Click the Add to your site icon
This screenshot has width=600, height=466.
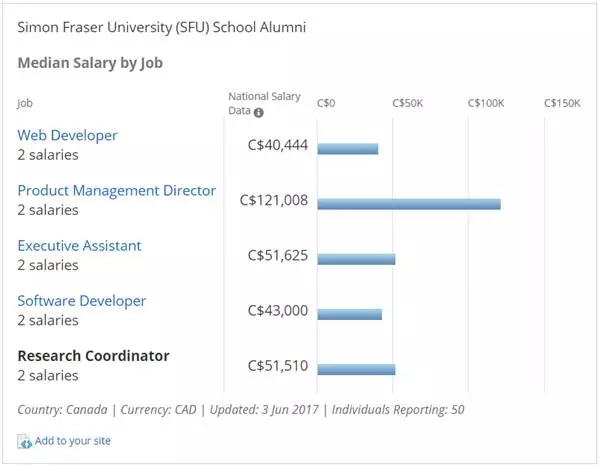tap(25, 441)
